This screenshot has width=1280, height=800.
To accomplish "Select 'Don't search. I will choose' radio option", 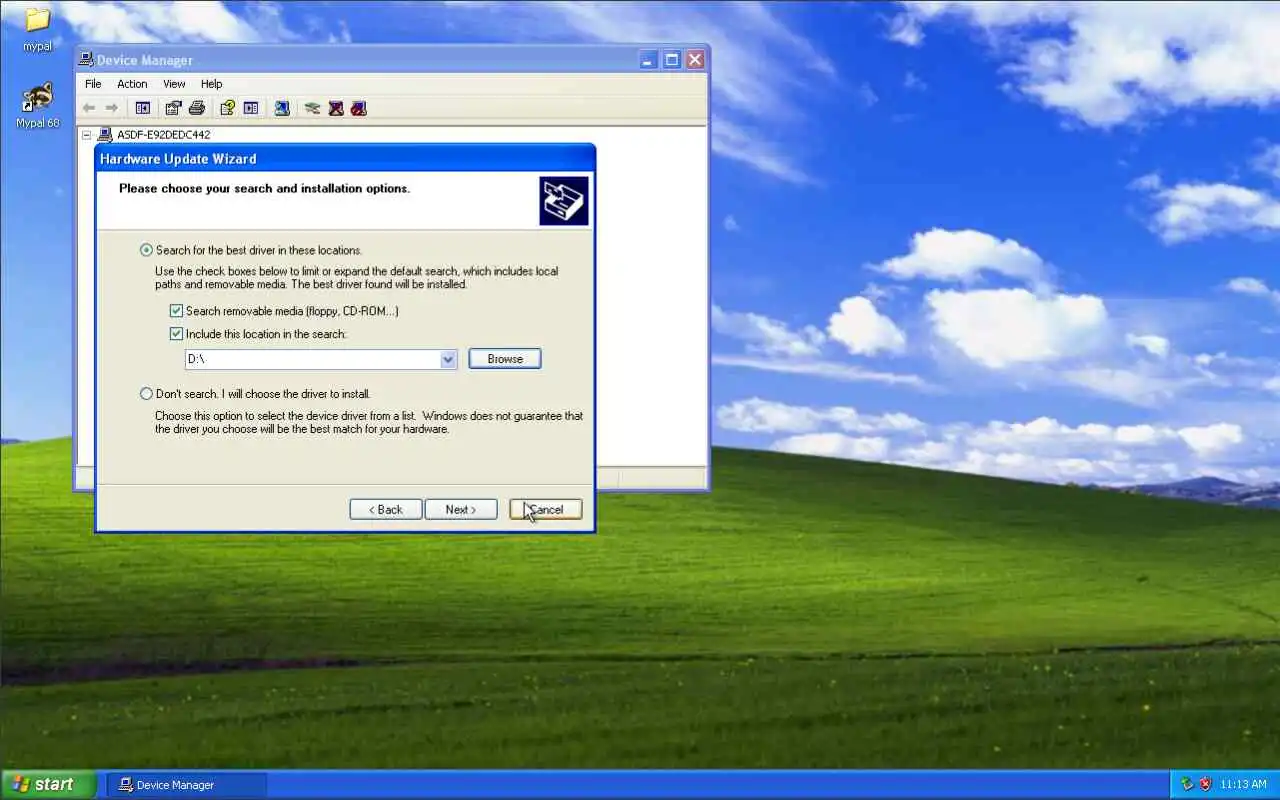I will click(x=146, y=394).
